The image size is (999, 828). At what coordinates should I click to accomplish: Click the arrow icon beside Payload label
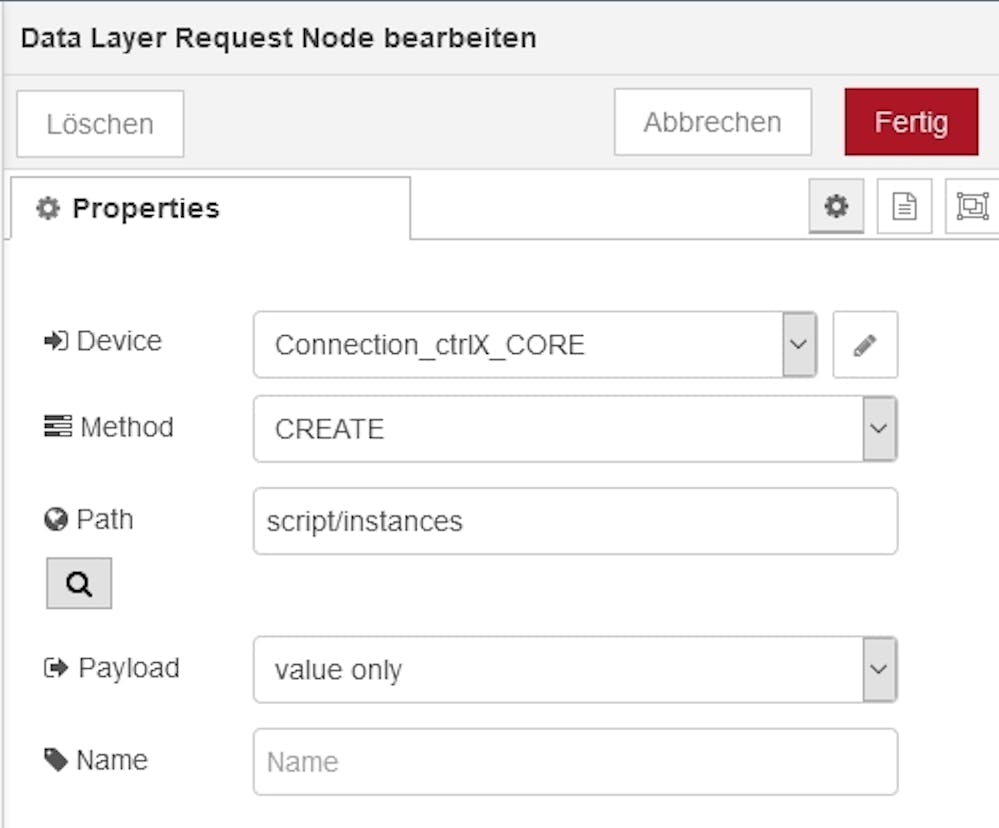point(56,668)
